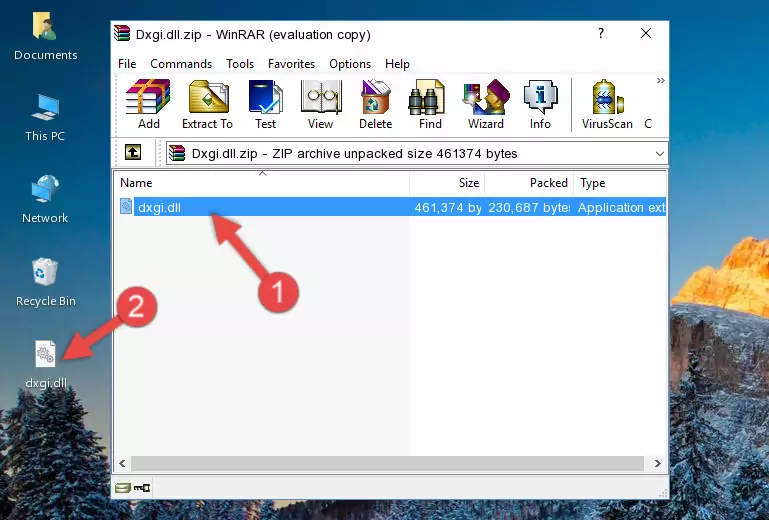Run the Test archive tool
Viewport: 769px width, 520px height.
265,104
